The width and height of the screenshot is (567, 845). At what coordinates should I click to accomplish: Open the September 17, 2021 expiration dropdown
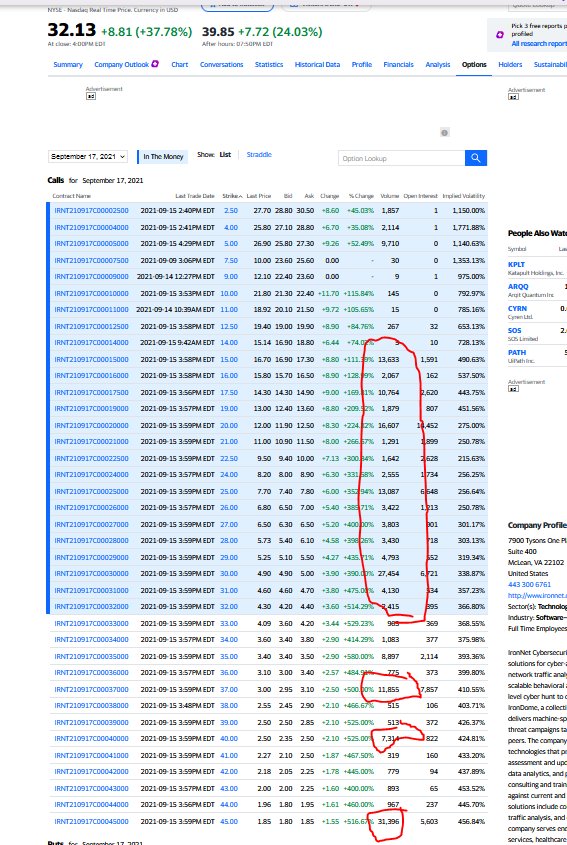(x=88, y=156)
